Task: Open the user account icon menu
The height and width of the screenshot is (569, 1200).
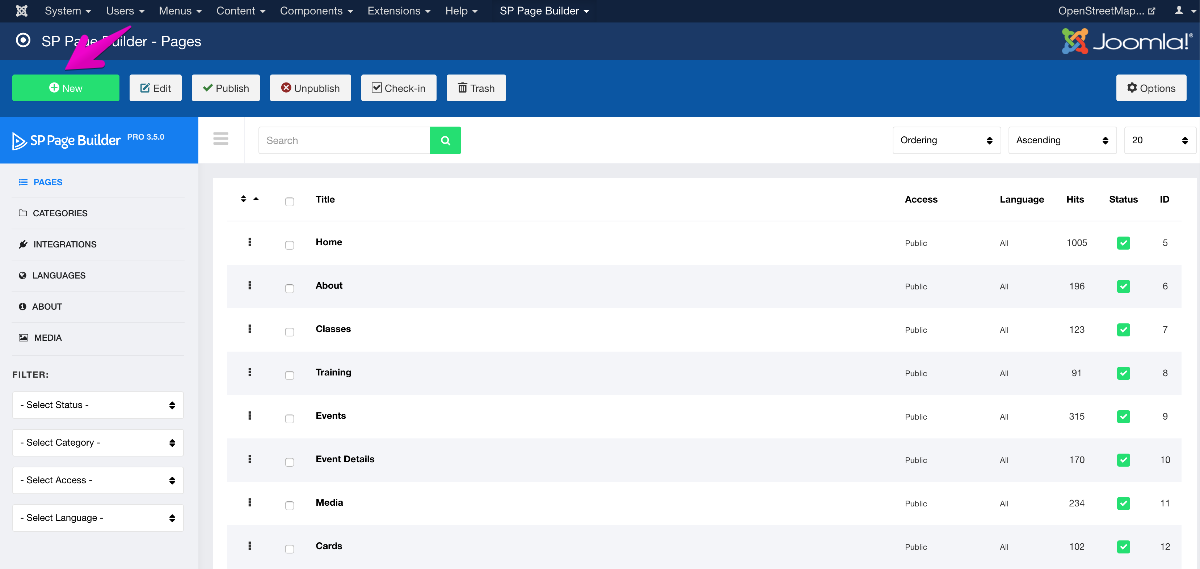Action: pyautogui.click(x=1182, y=11)
